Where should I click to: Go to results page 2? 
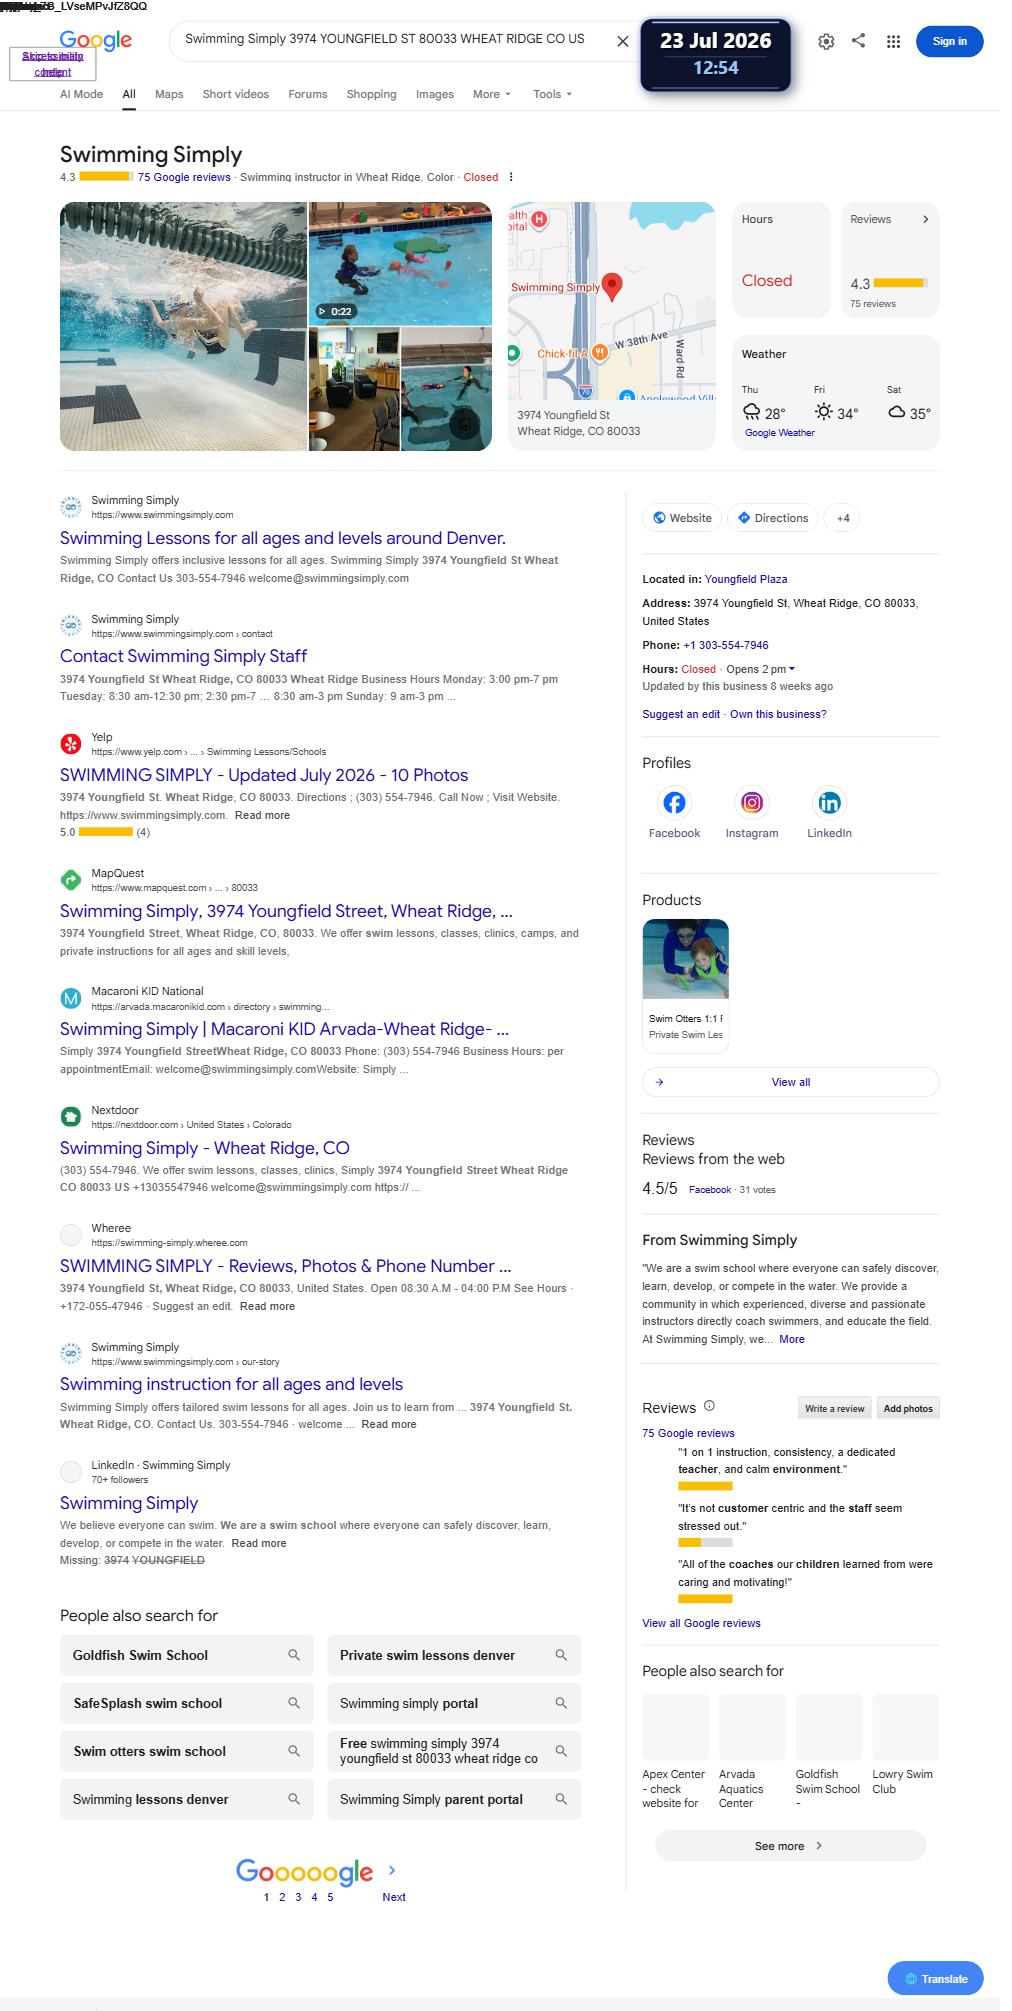coord(282,1897)
